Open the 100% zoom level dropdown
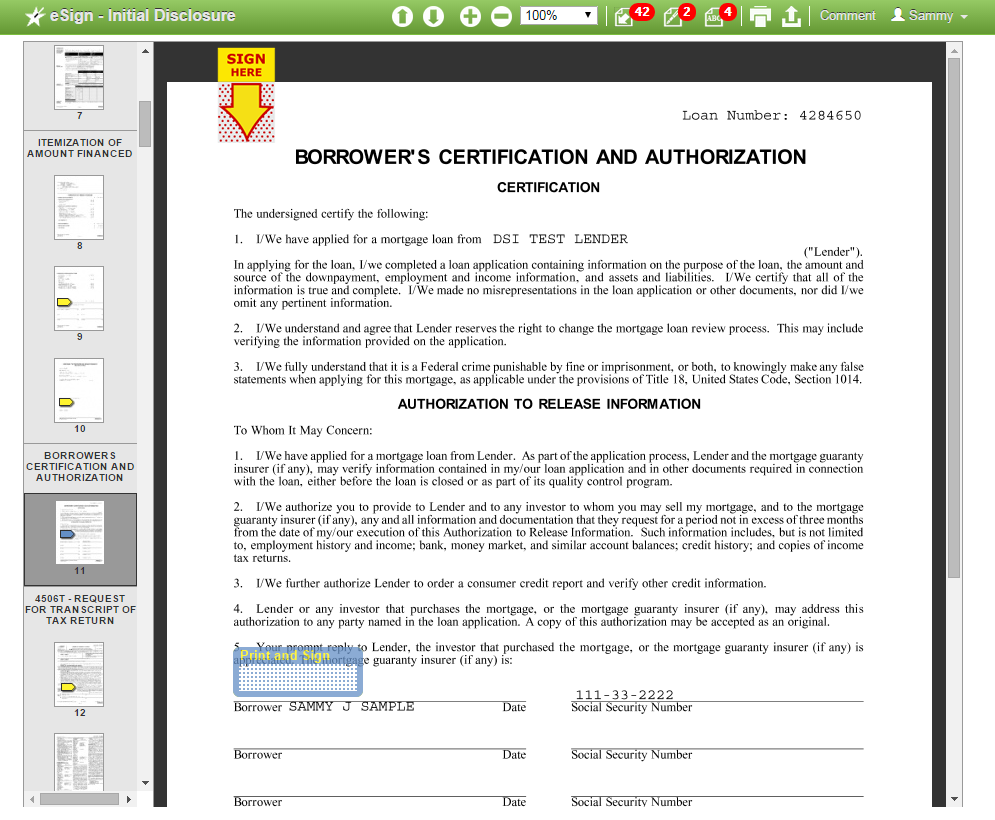Viewport: 995px width, 820px height. (x=558, y=15)
